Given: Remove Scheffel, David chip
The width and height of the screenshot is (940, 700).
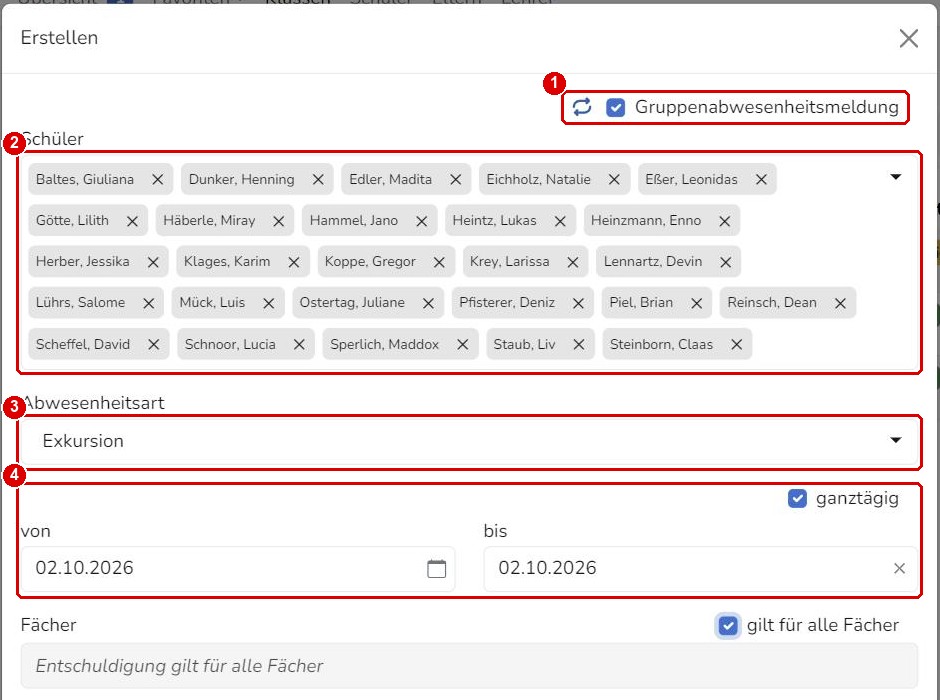Looking at the screenshot, I should click(x=153, y=345).
